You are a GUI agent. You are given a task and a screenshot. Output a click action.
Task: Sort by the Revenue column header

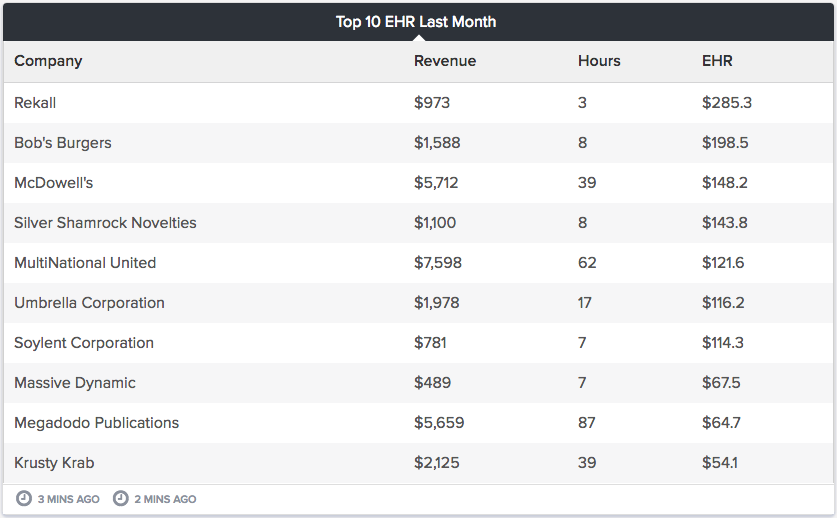click(x=445, y=61)
